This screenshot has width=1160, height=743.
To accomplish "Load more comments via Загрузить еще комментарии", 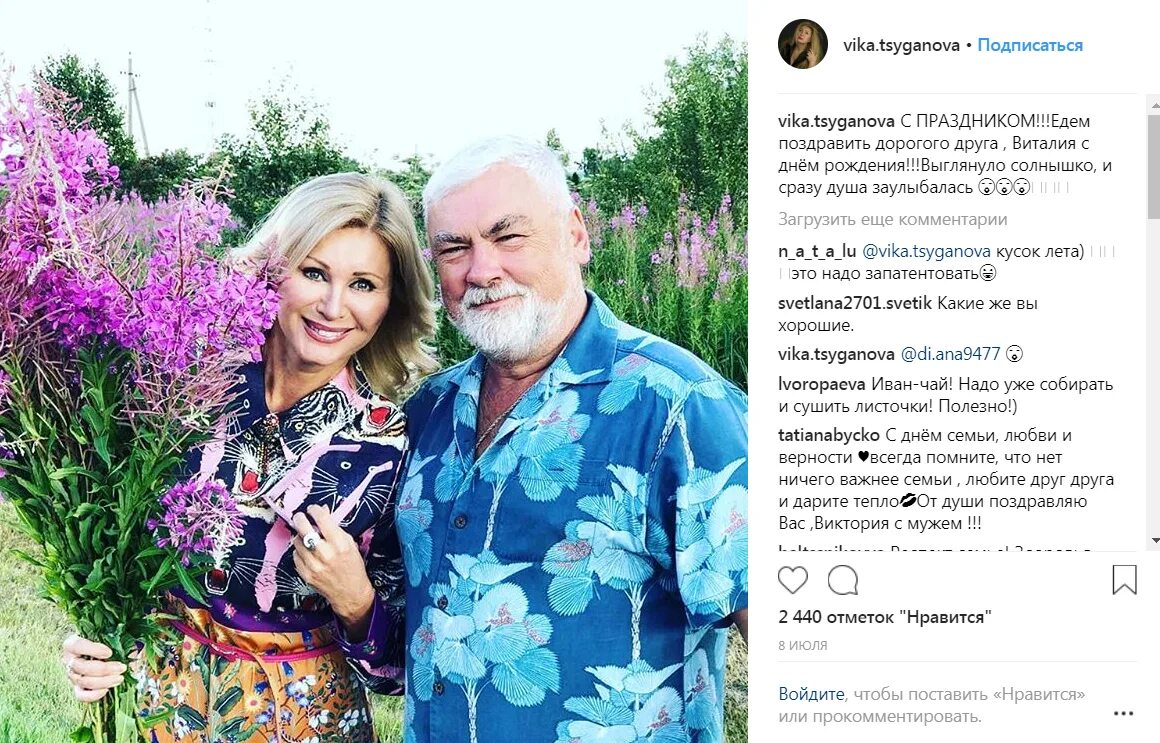I will click(892, 219).
